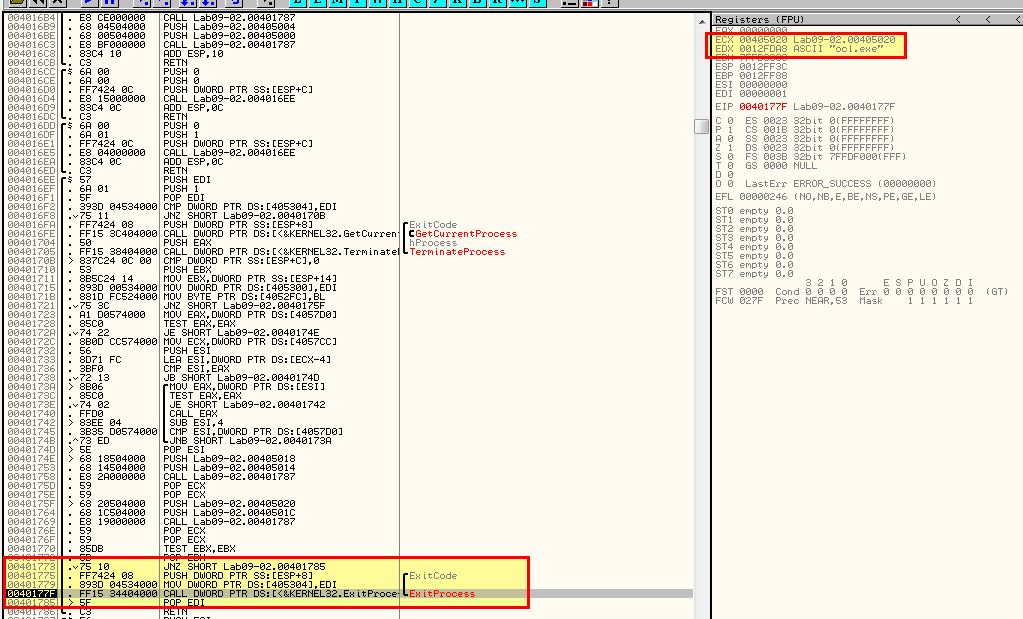Screen dimensions: 1023x619
Task: Select the EDI register value 00000001
Action: 763,94
